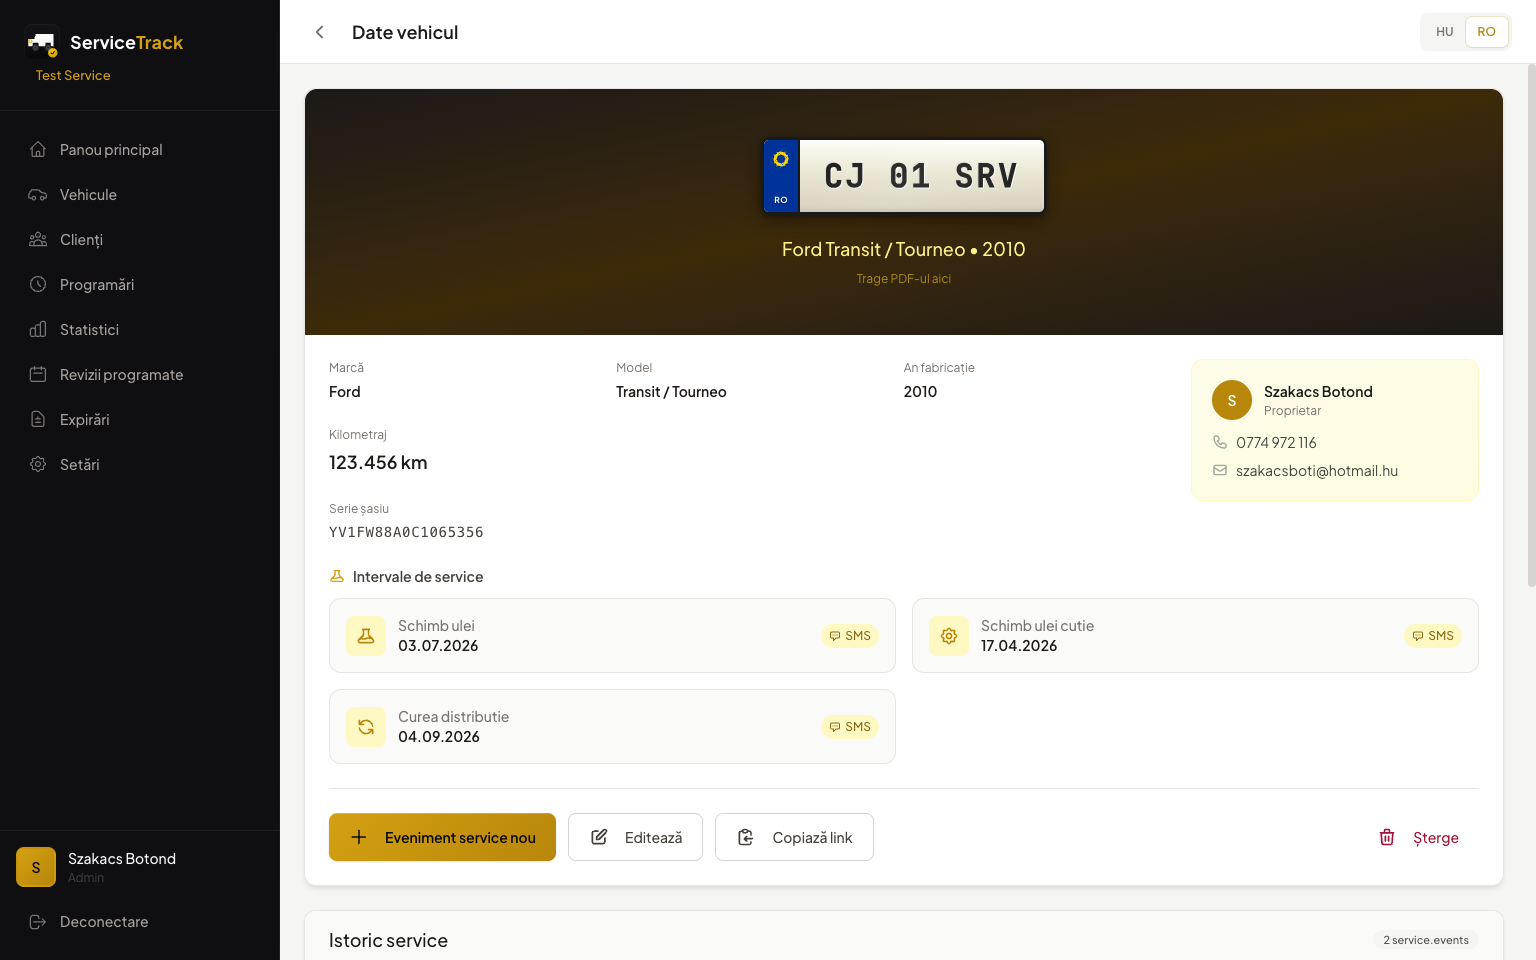1536x960 pixels.
Task: Open Revizii programate page
Action: point(121,375)
